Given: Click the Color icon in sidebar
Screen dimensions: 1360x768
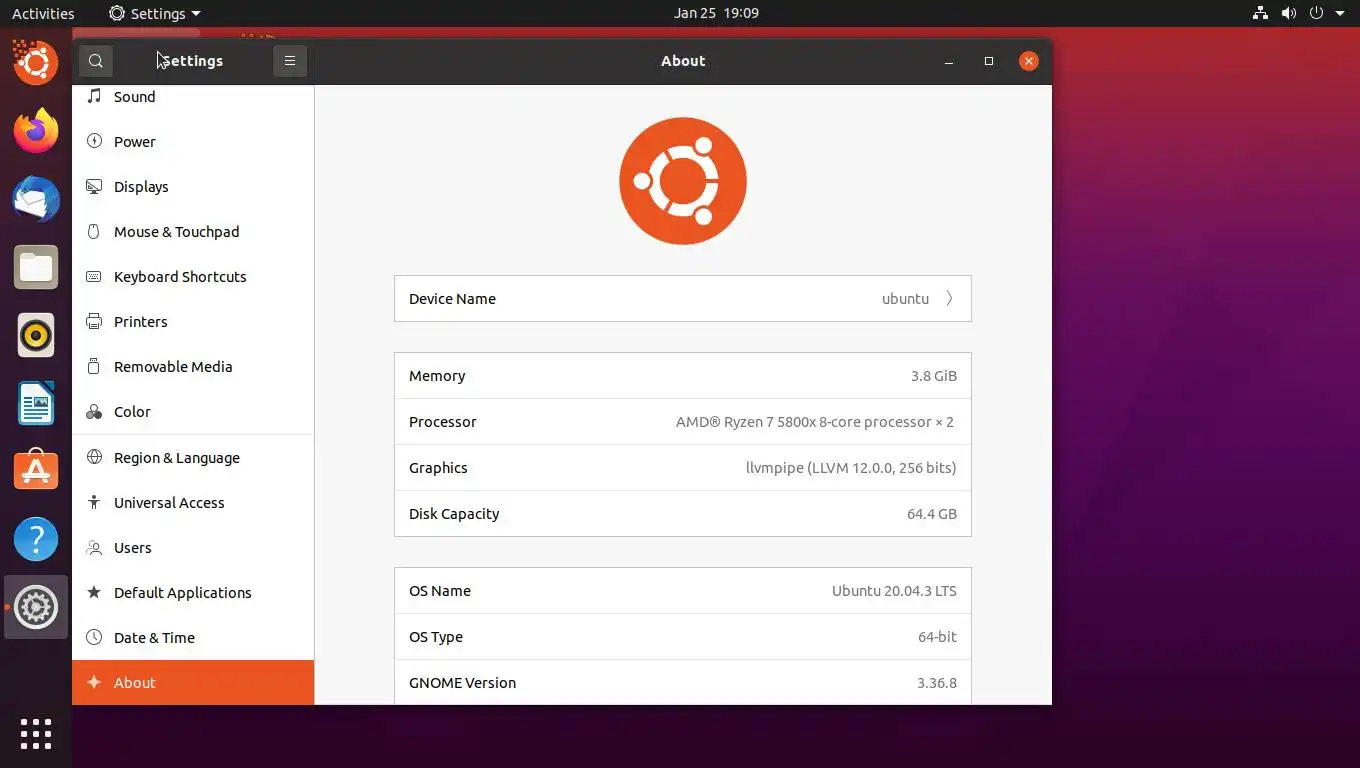Looking at the screenshot, I should pyautogui.click(x=94, y=412).
